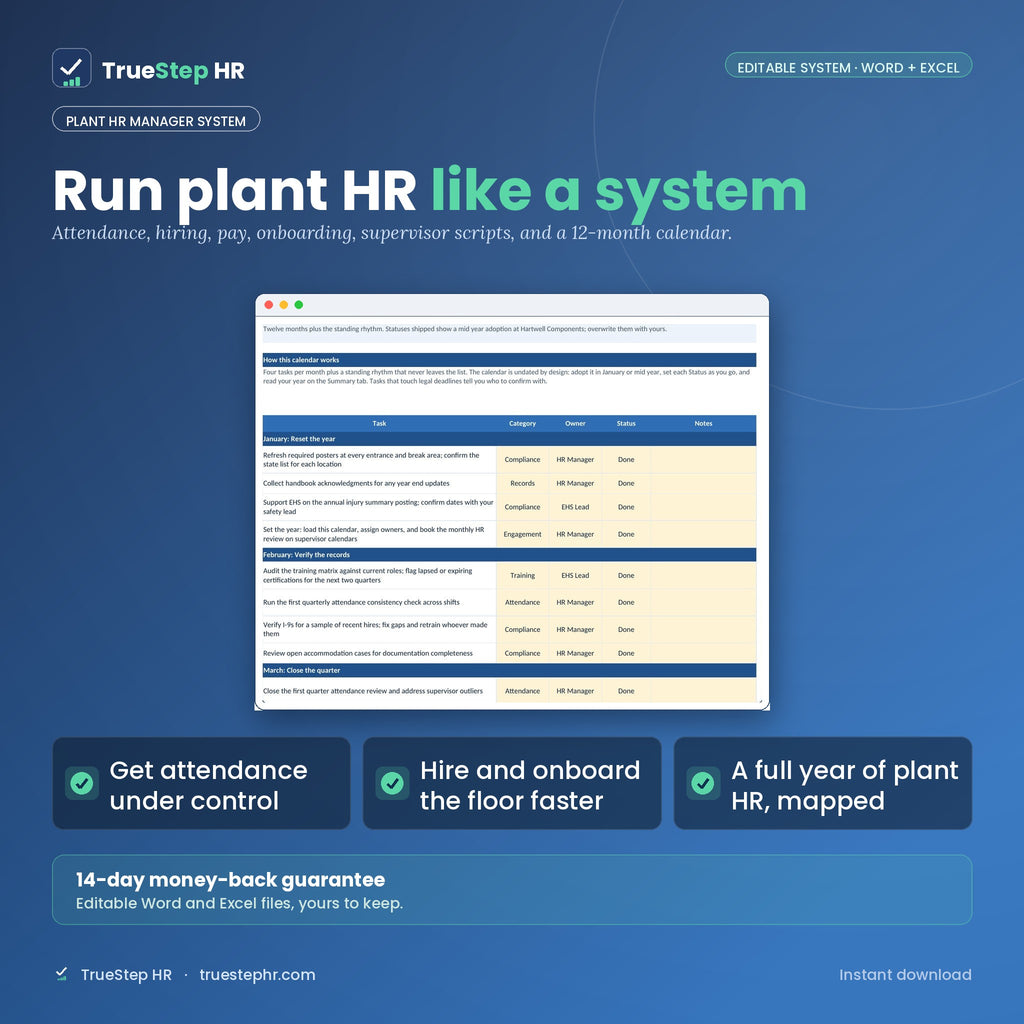This screenshot has height=1024, width=1024.
Task: Click the Collect handbook acknowledgments task cell
Action: tap(379, 483)
